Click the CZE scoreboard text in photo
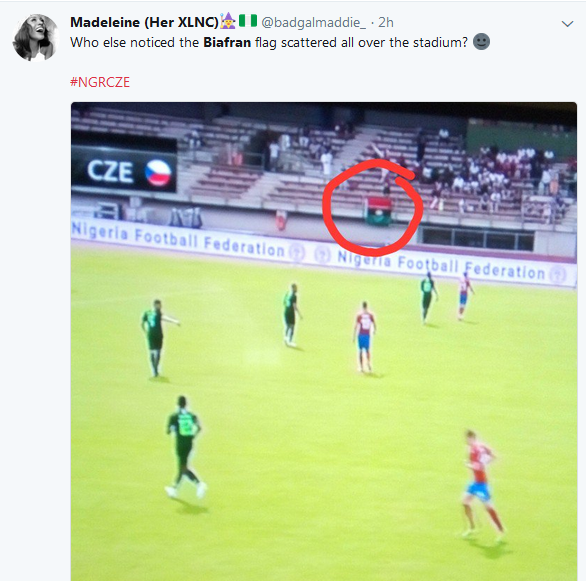The width and height of the screenshot is (586, 581). [x=110, y=171]
